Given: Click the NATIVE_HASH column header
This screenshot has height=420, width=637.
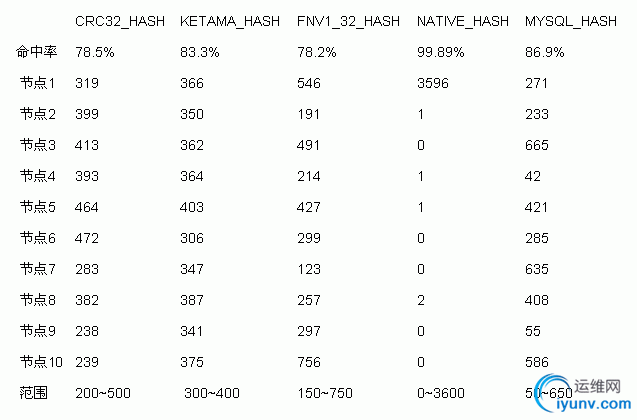Looking at the screenshot, I should pos(463,21).
